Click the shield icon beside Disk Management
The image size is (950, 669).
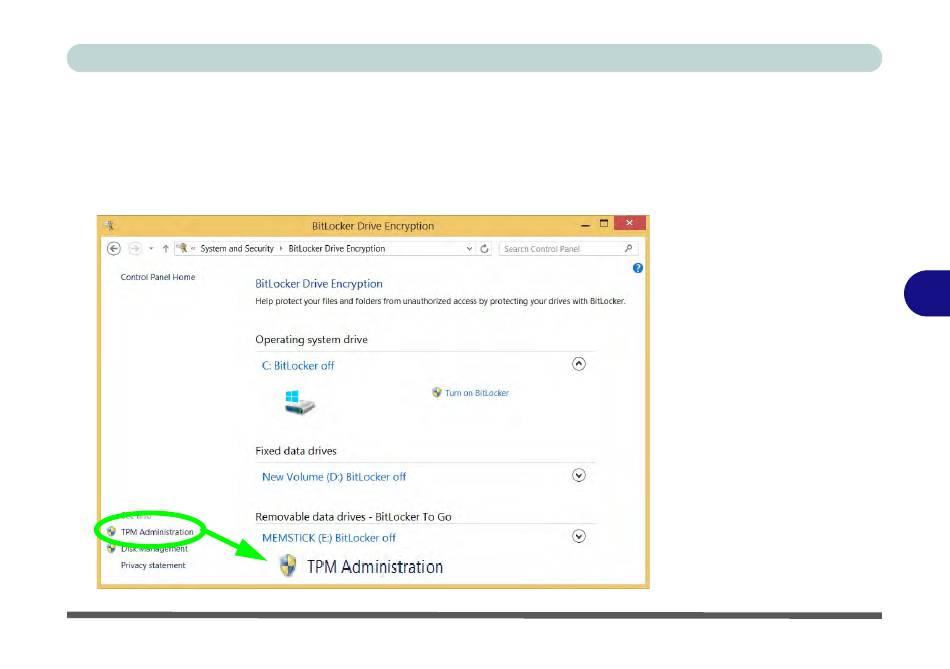[x=111, y=548]
